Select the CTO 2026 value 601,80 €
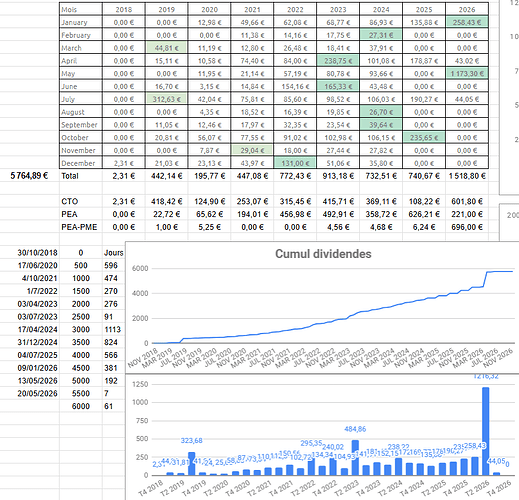The height and width of the screenshot is (500, 519). pos(467,201)
